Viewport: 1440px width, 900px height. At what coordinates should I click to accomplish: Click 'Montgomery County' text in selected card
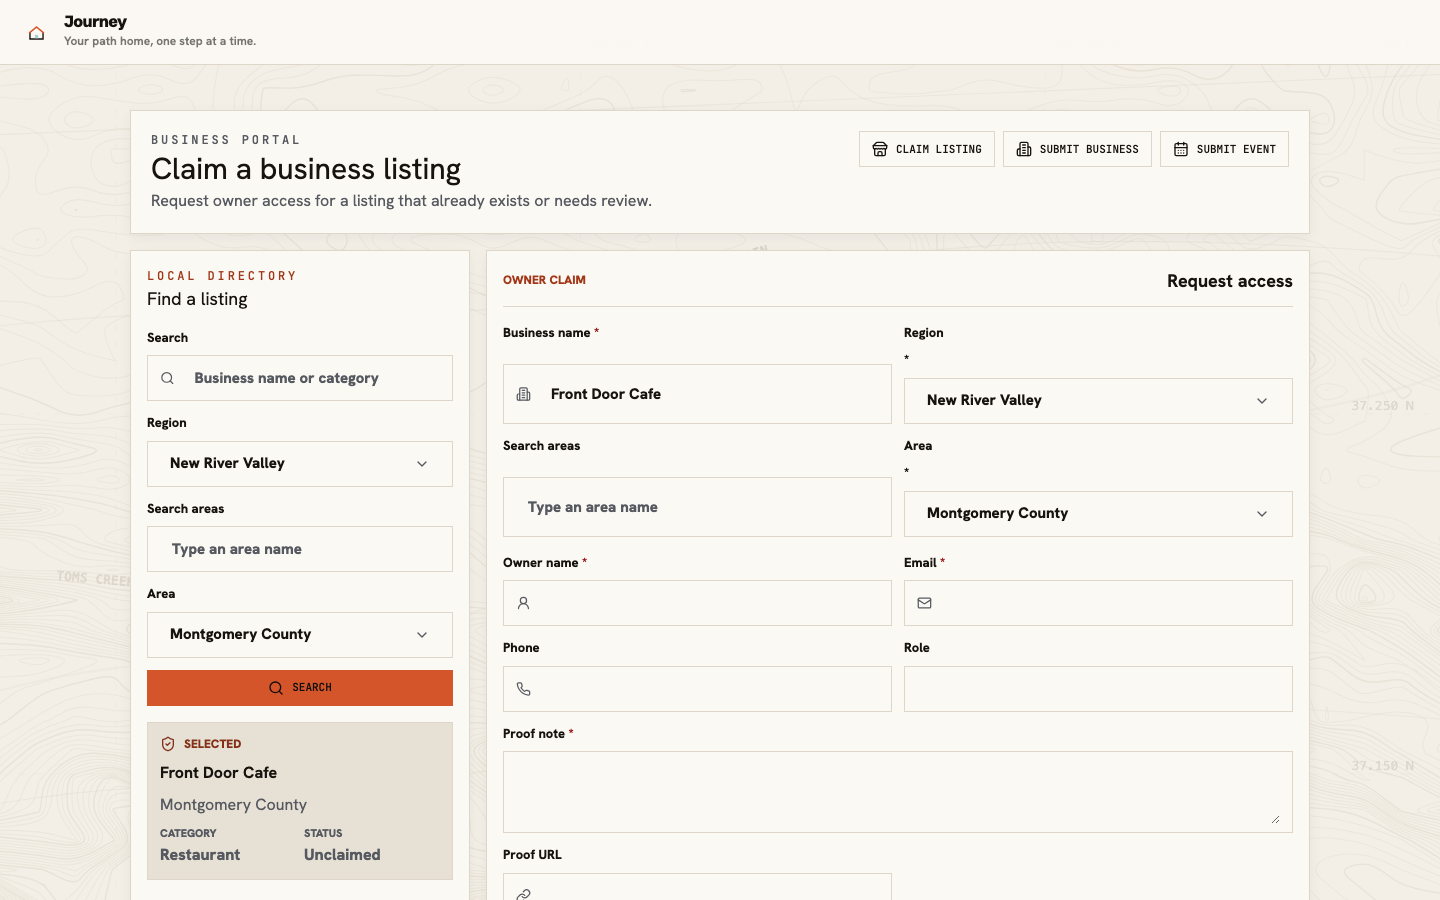coord(233,805)
